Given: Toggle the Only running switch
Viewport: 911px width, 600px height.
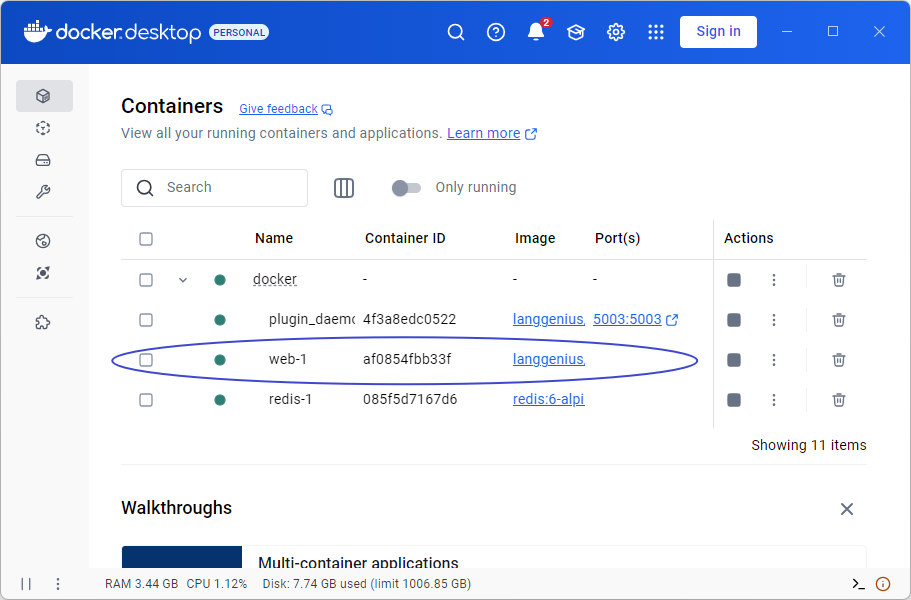Looking at the screenshot, I should click(406, 188).
